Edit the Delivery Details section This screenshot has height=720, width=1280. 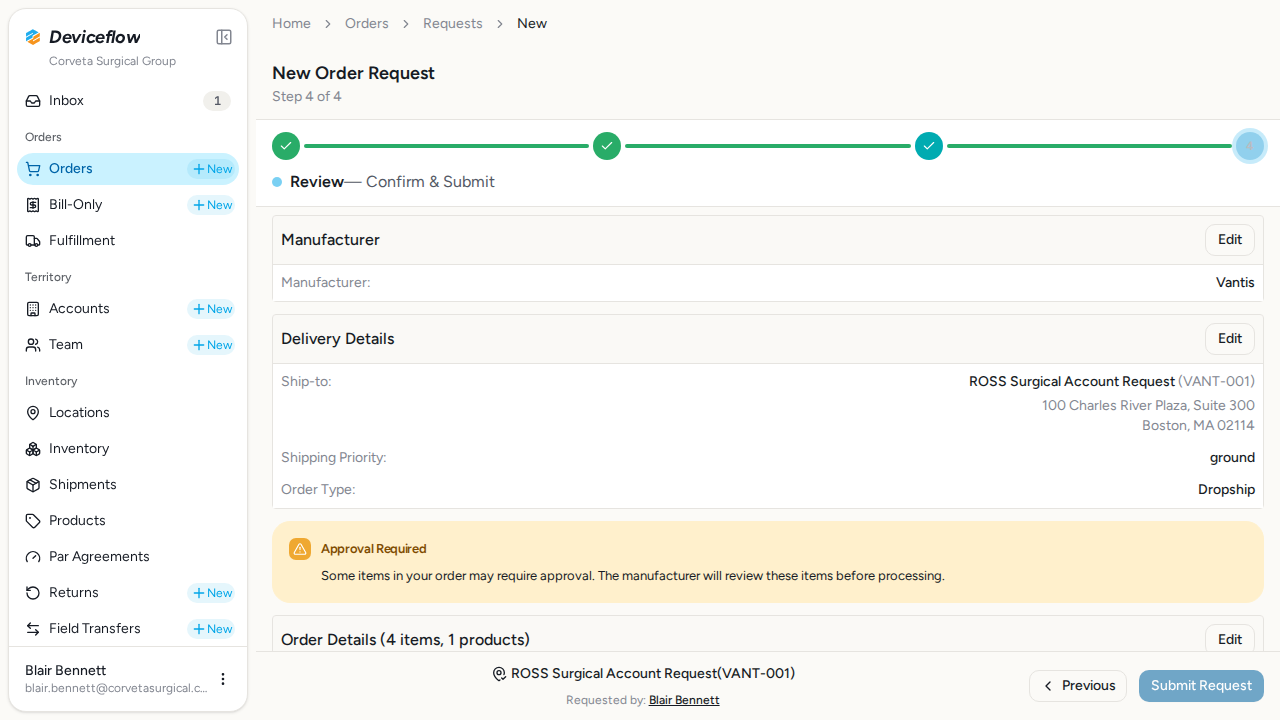tap(1230, 339)
